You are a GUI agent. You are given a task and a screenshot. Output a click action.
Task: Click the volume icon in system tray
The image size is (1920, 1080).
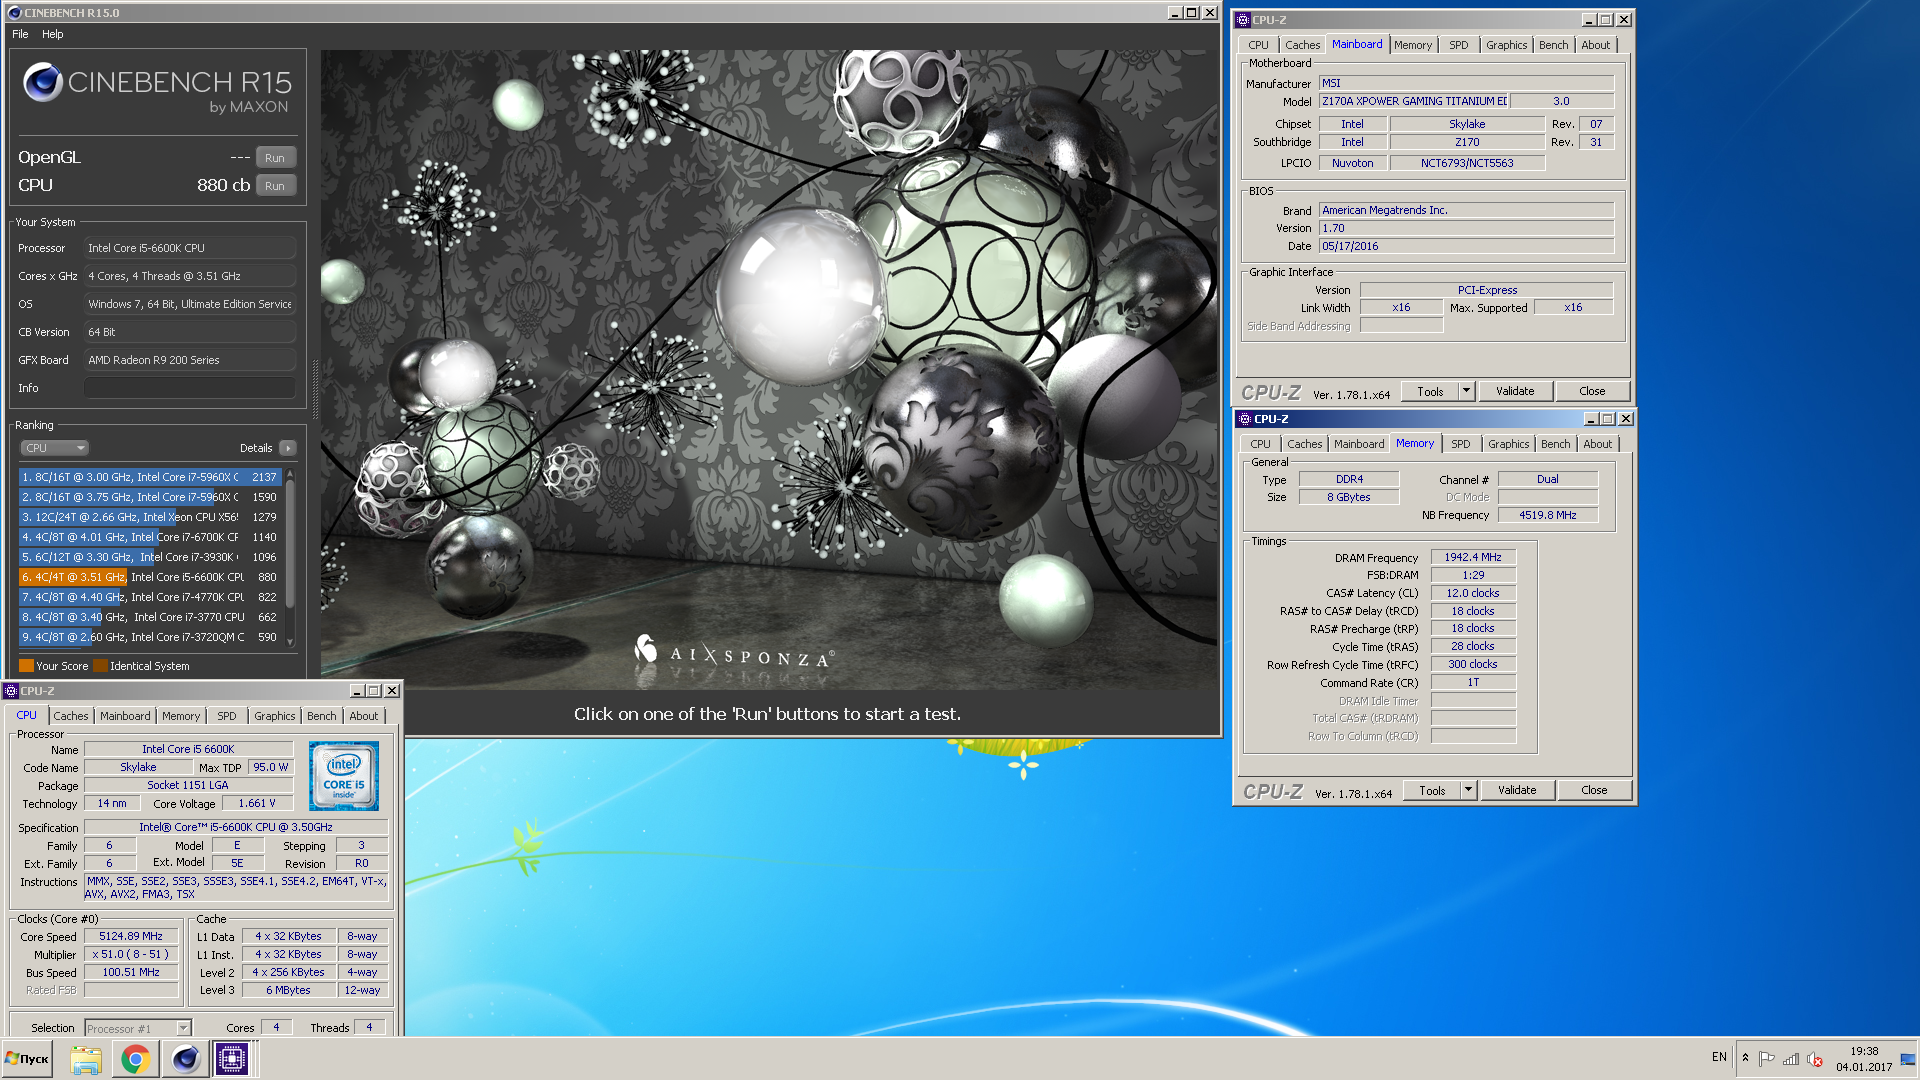[1815, 1059]
